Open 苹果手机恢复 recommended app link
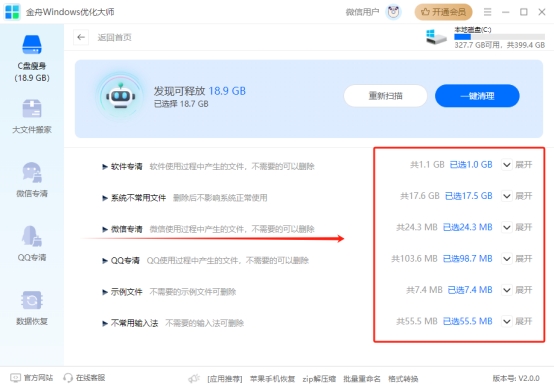 [272, 379]
